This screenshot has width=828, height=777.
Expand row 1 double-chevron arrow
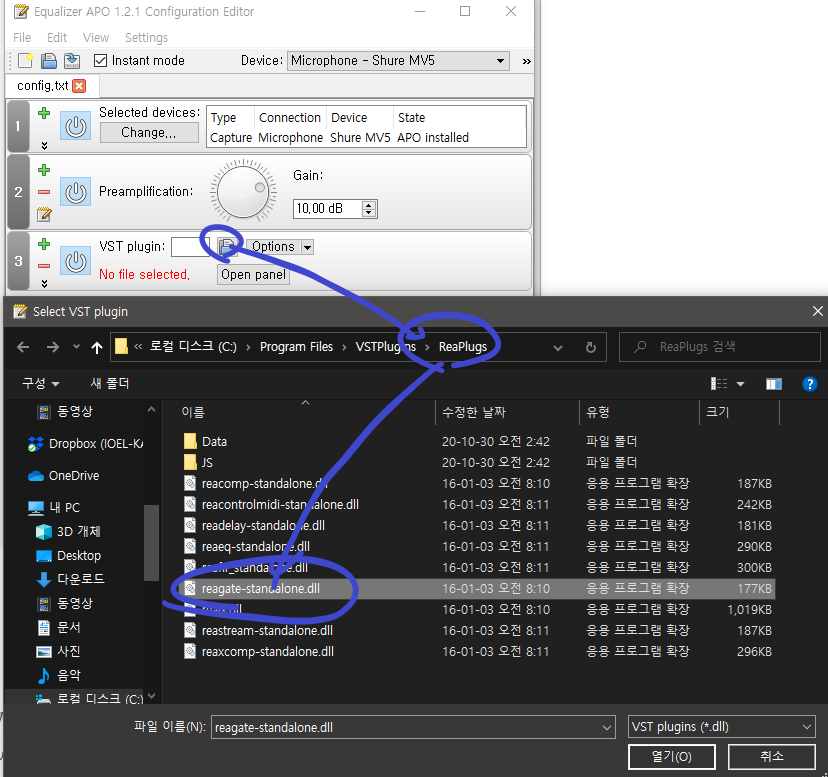(x=44, y=146)
